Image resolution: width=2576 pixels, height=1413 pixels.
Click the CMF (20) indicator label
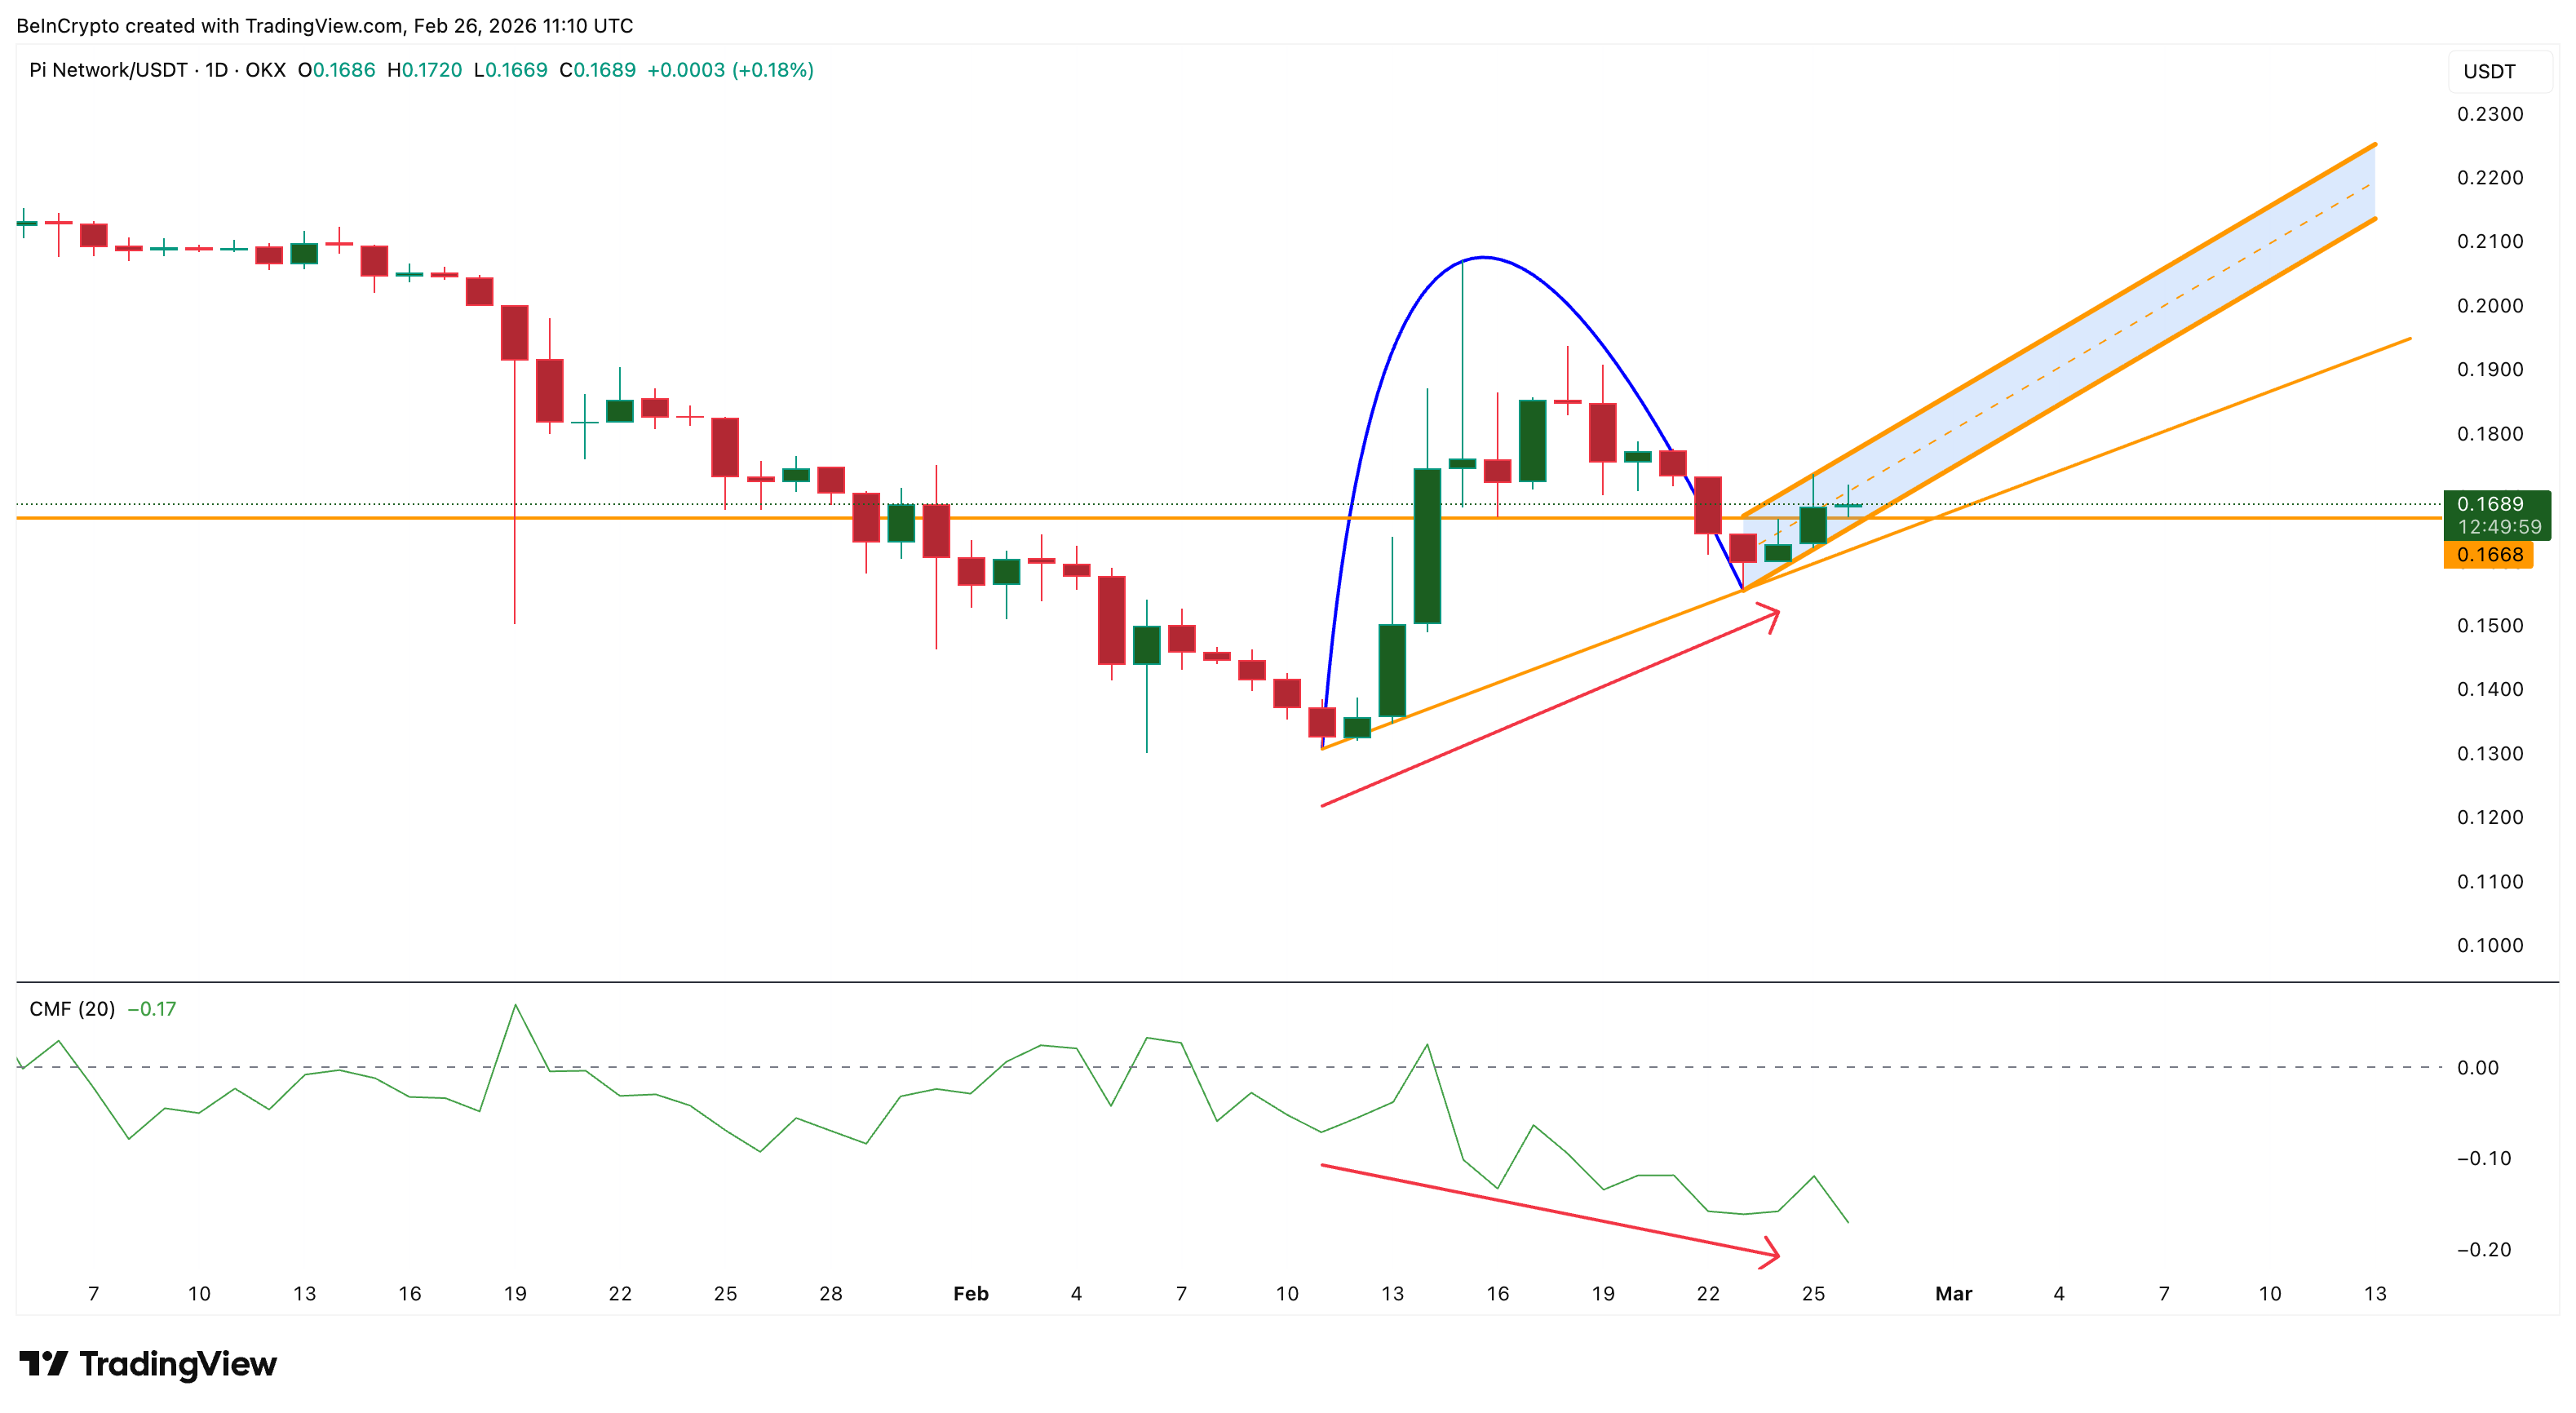point(72,1009)
